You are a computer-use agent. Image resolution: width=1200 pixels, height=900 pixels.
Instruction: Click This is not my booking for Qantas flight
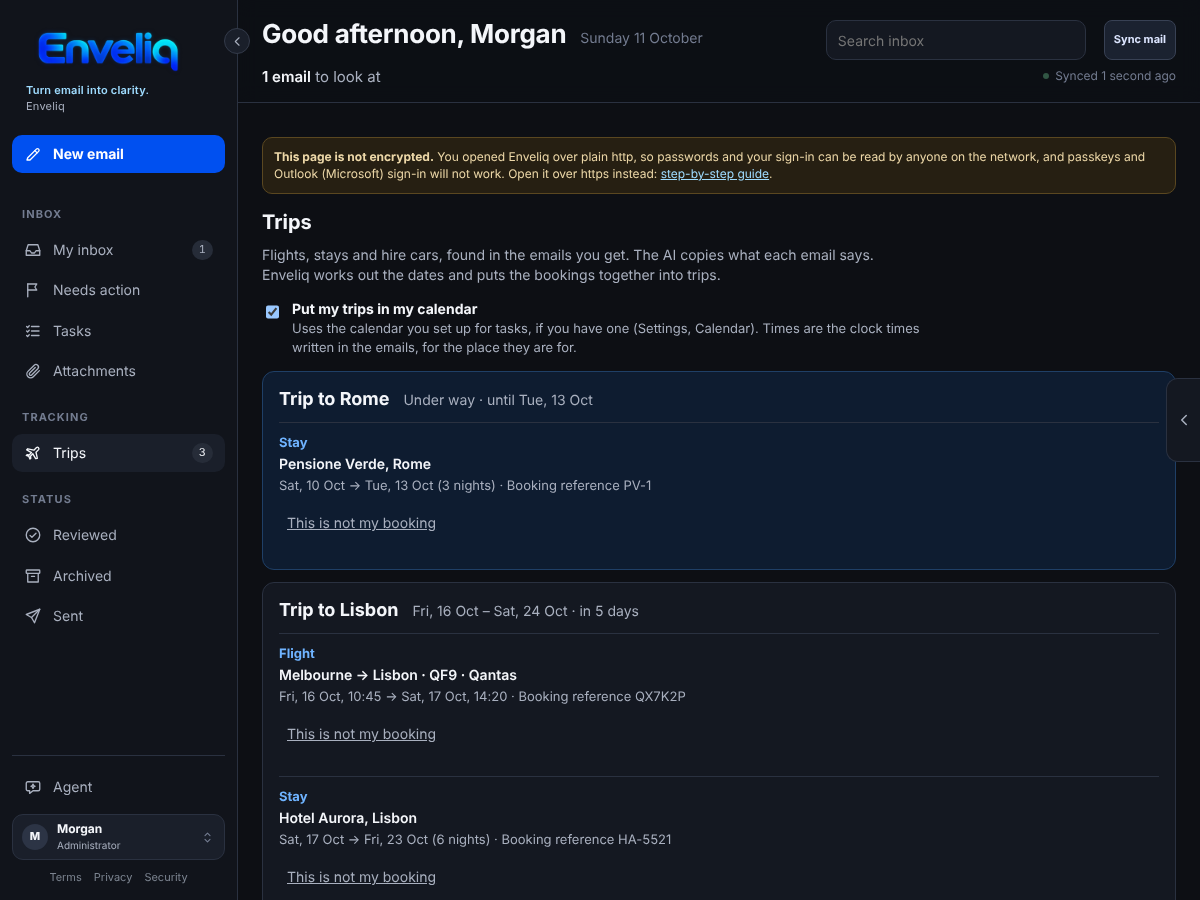coord(361,734)
